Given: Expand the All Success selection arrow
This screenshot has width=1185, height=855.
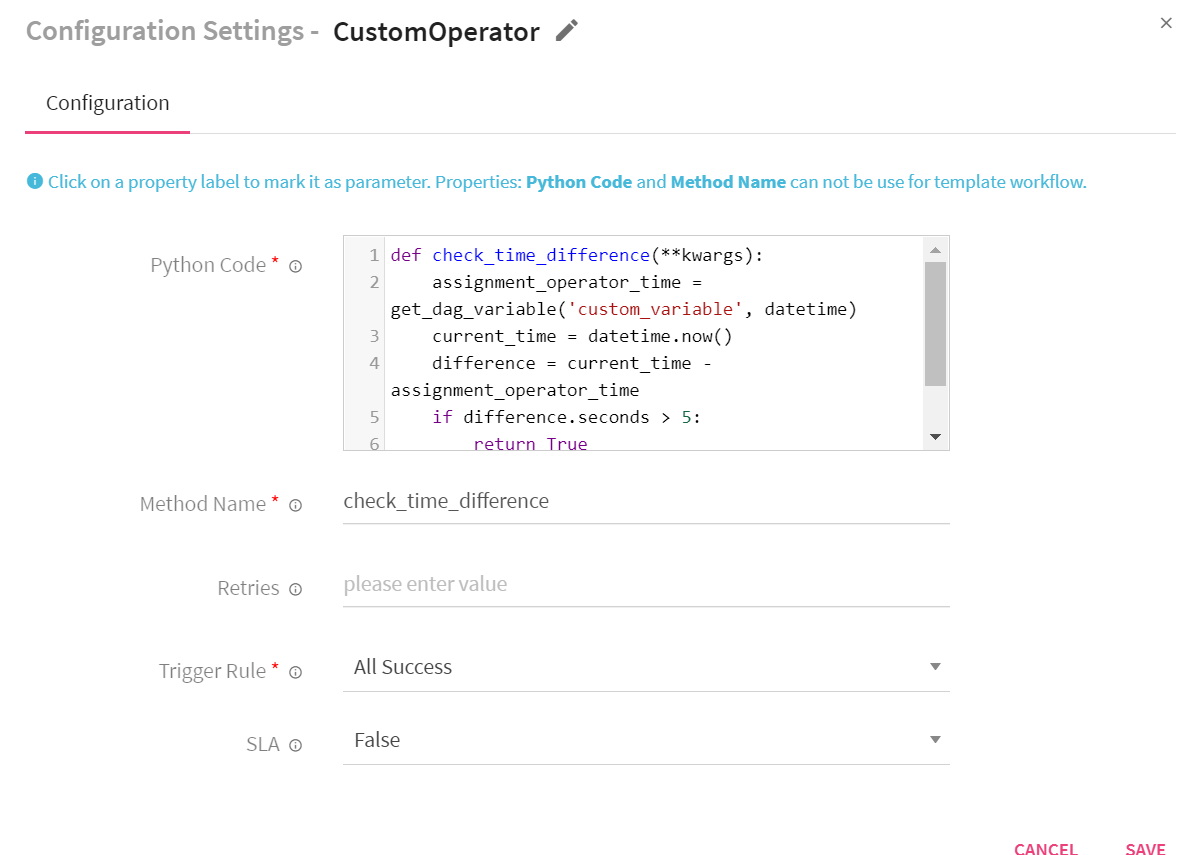Looking at the screenshot, I should click(934, 666).
